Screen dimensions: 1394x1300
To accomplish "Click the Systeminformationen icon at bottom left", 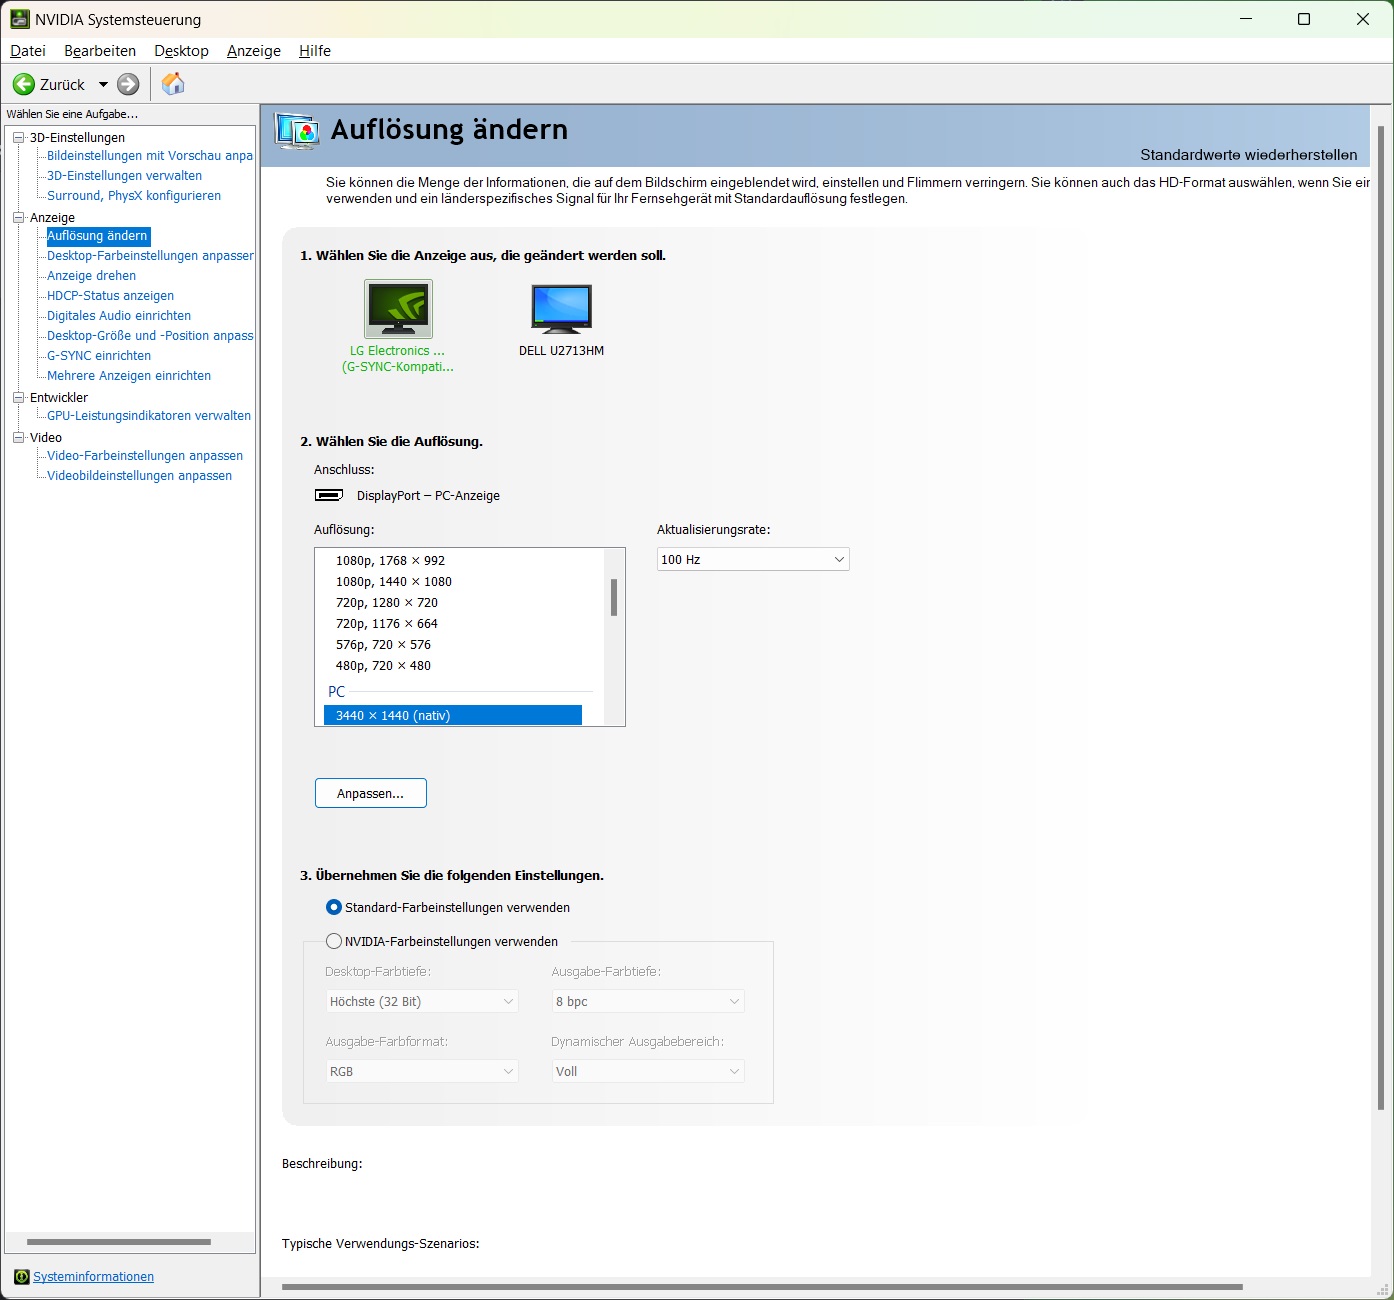I will tap(22, 1277).
